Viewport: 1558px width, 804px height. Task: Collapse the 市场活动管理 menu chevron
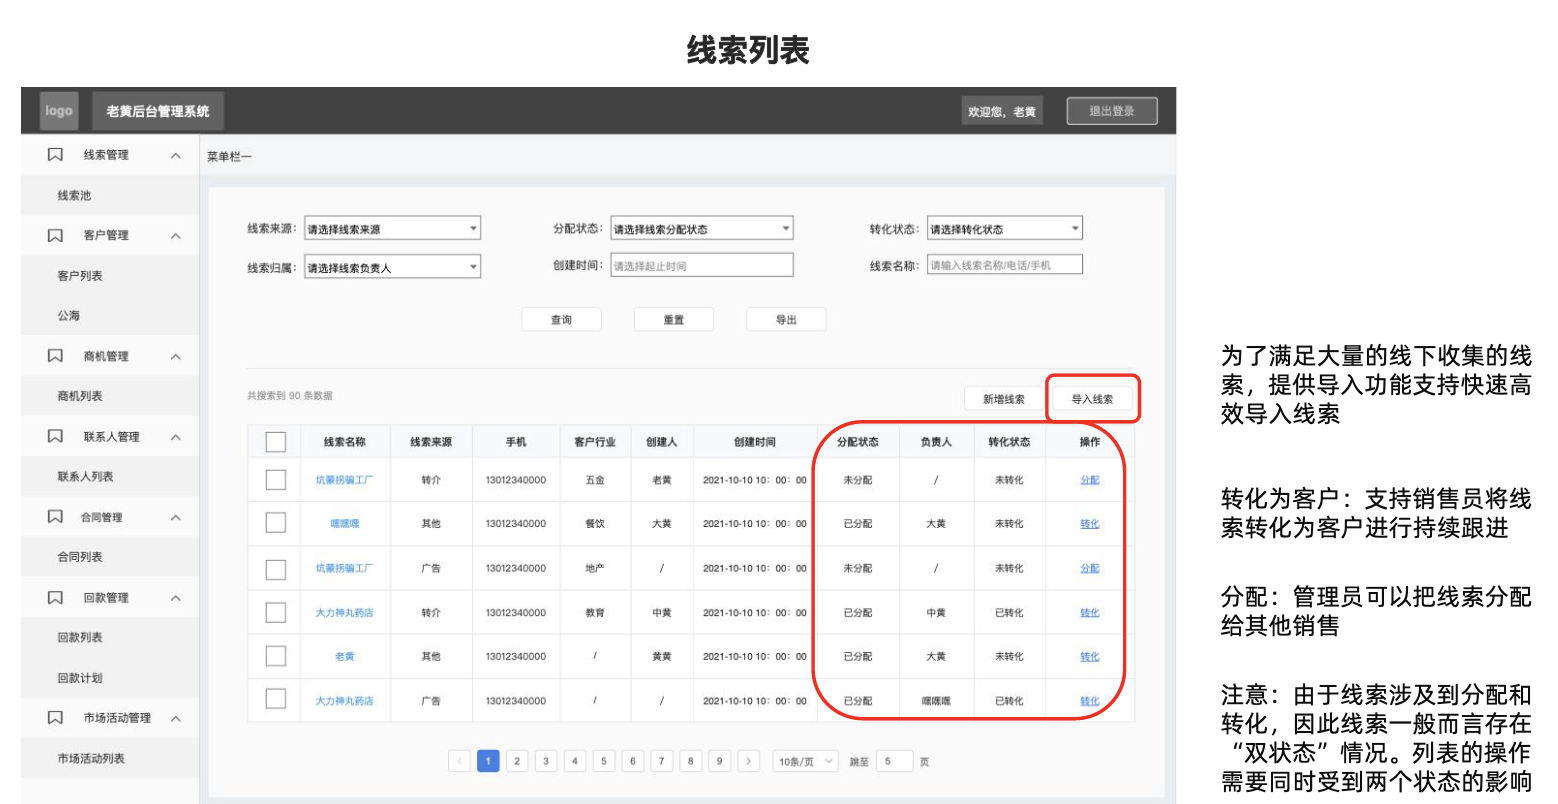[176, 718]
